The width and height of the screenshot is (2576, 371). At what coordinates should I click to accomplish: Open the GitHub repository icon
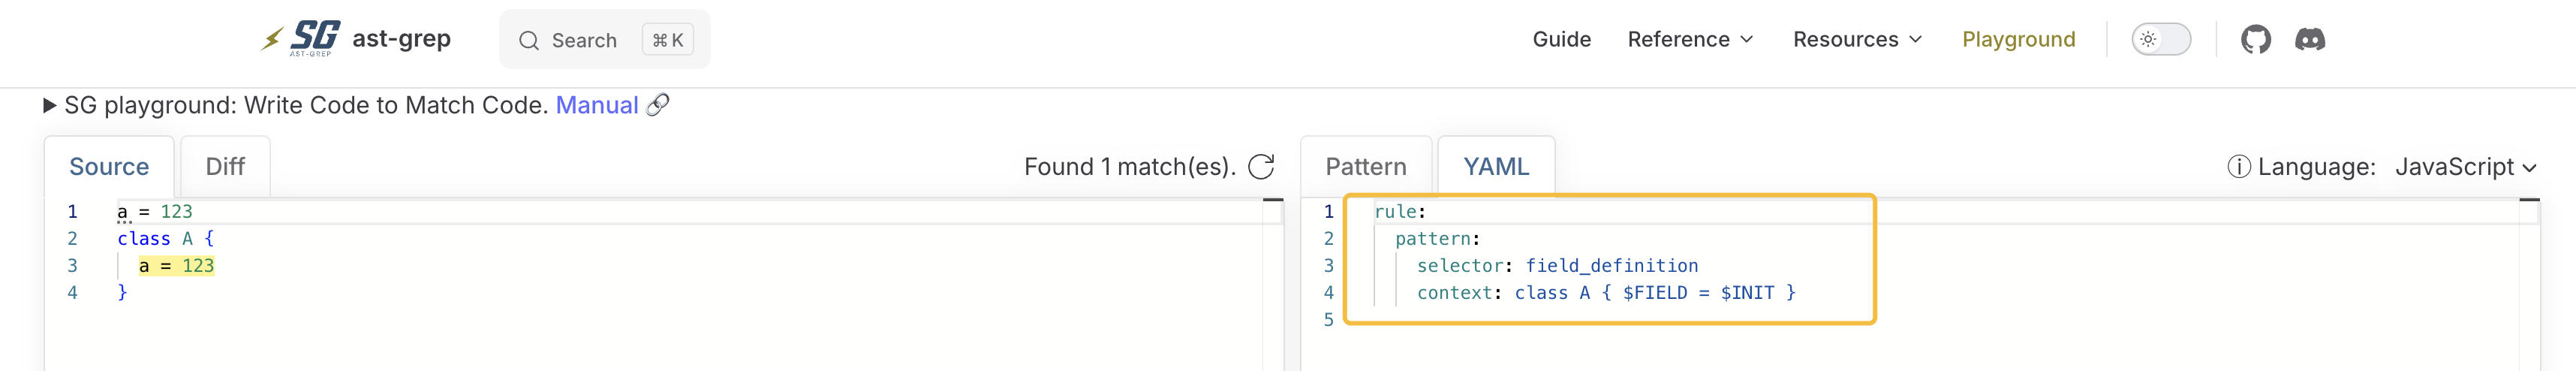[x=2255, y=40]
